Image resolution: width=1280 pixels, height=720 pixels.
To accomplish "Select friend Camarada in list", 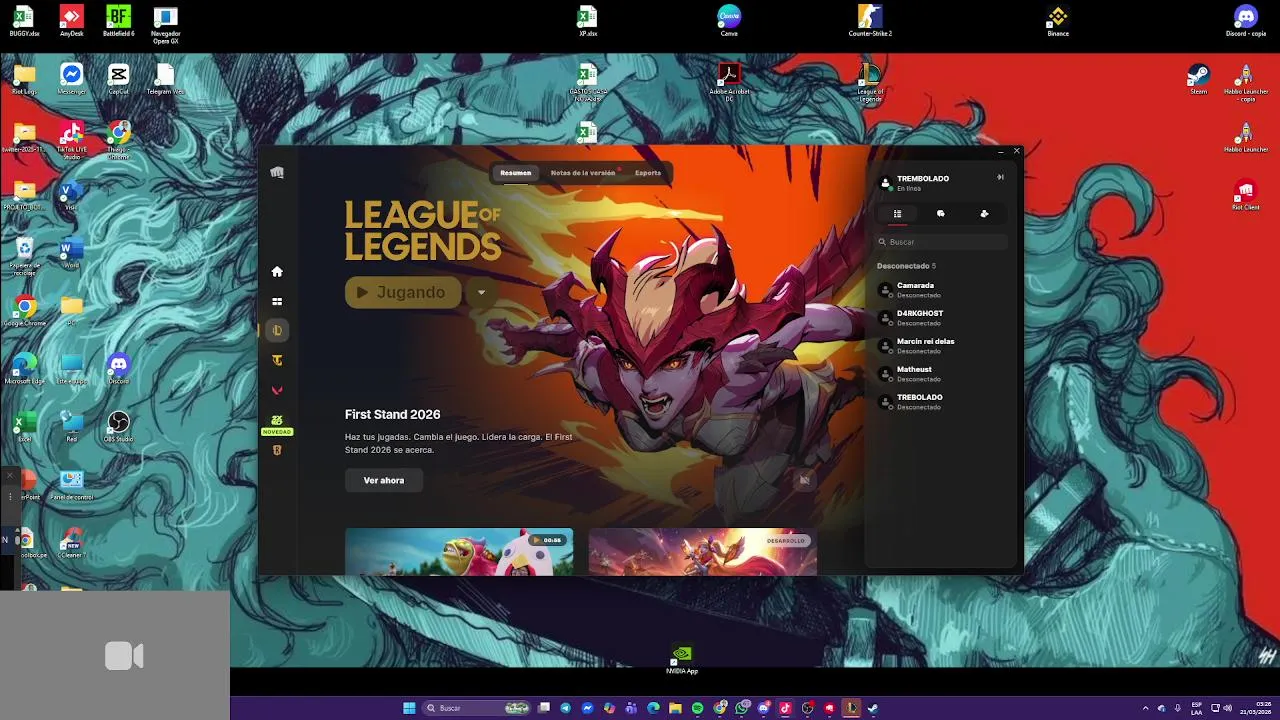I will point(941,290).
